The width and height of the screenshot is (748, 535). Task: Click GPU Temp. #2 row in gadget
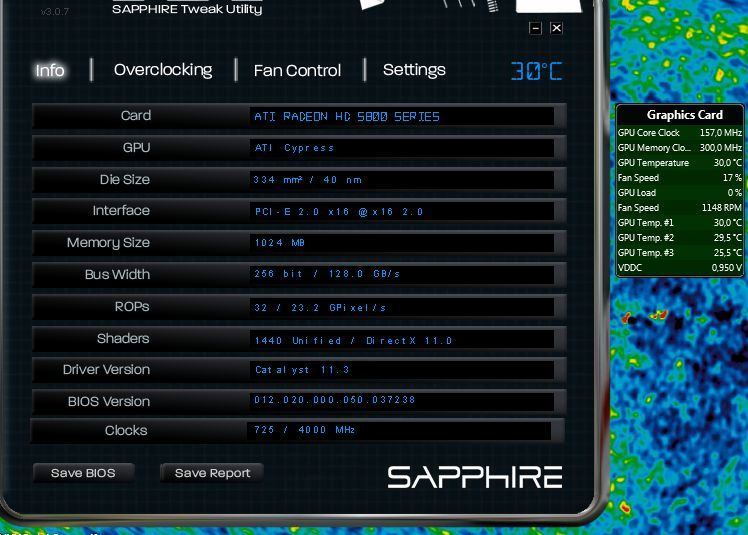(x=680, y=238)
